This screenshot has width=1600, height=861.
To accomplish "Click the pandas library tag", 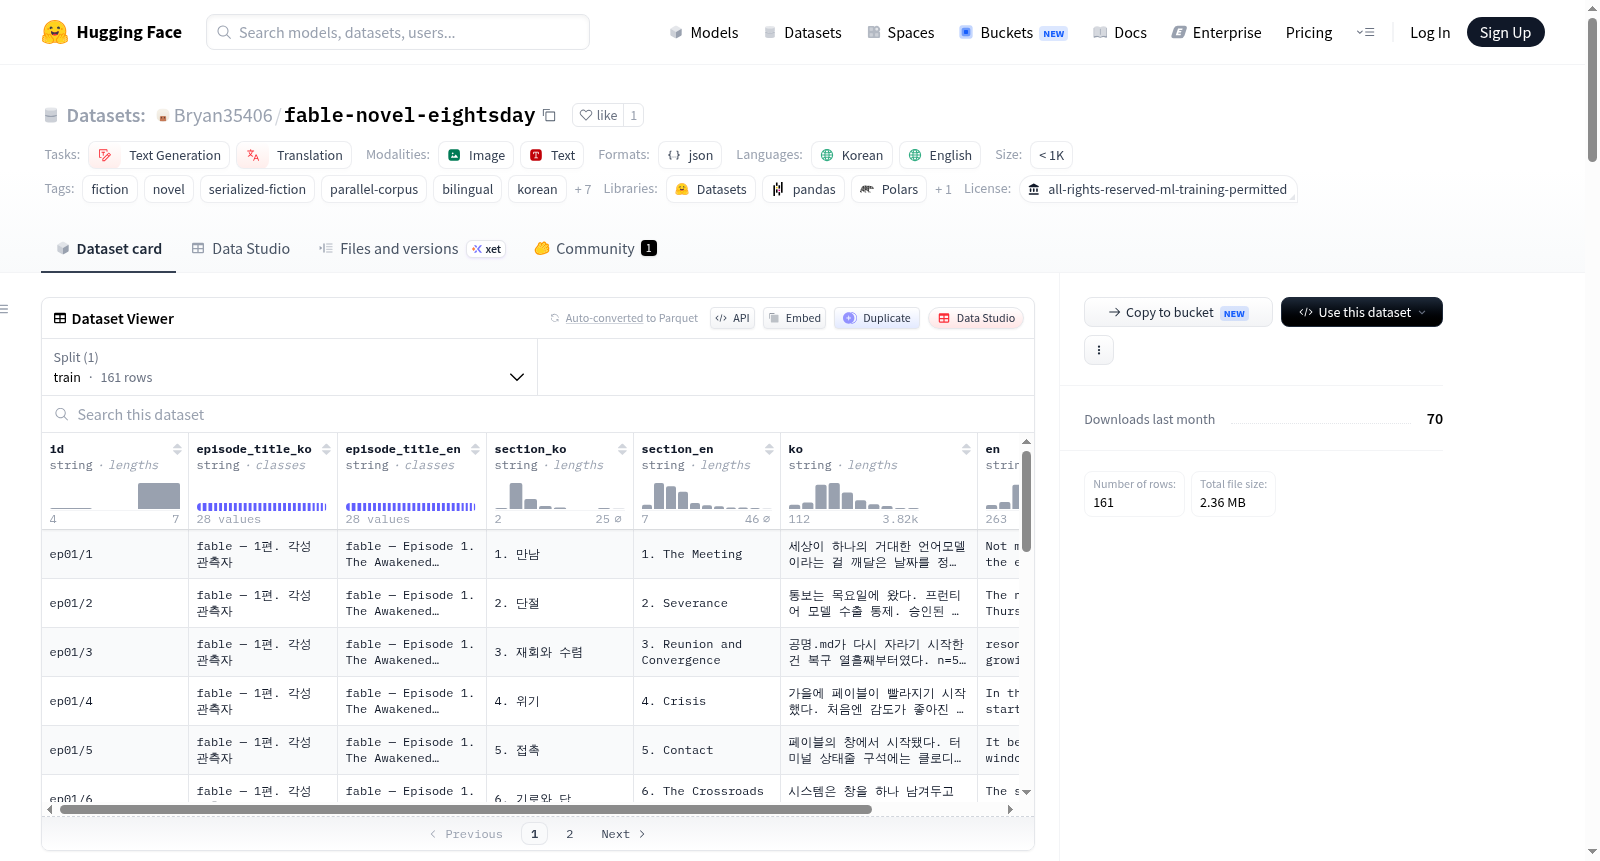I will 804,189.
